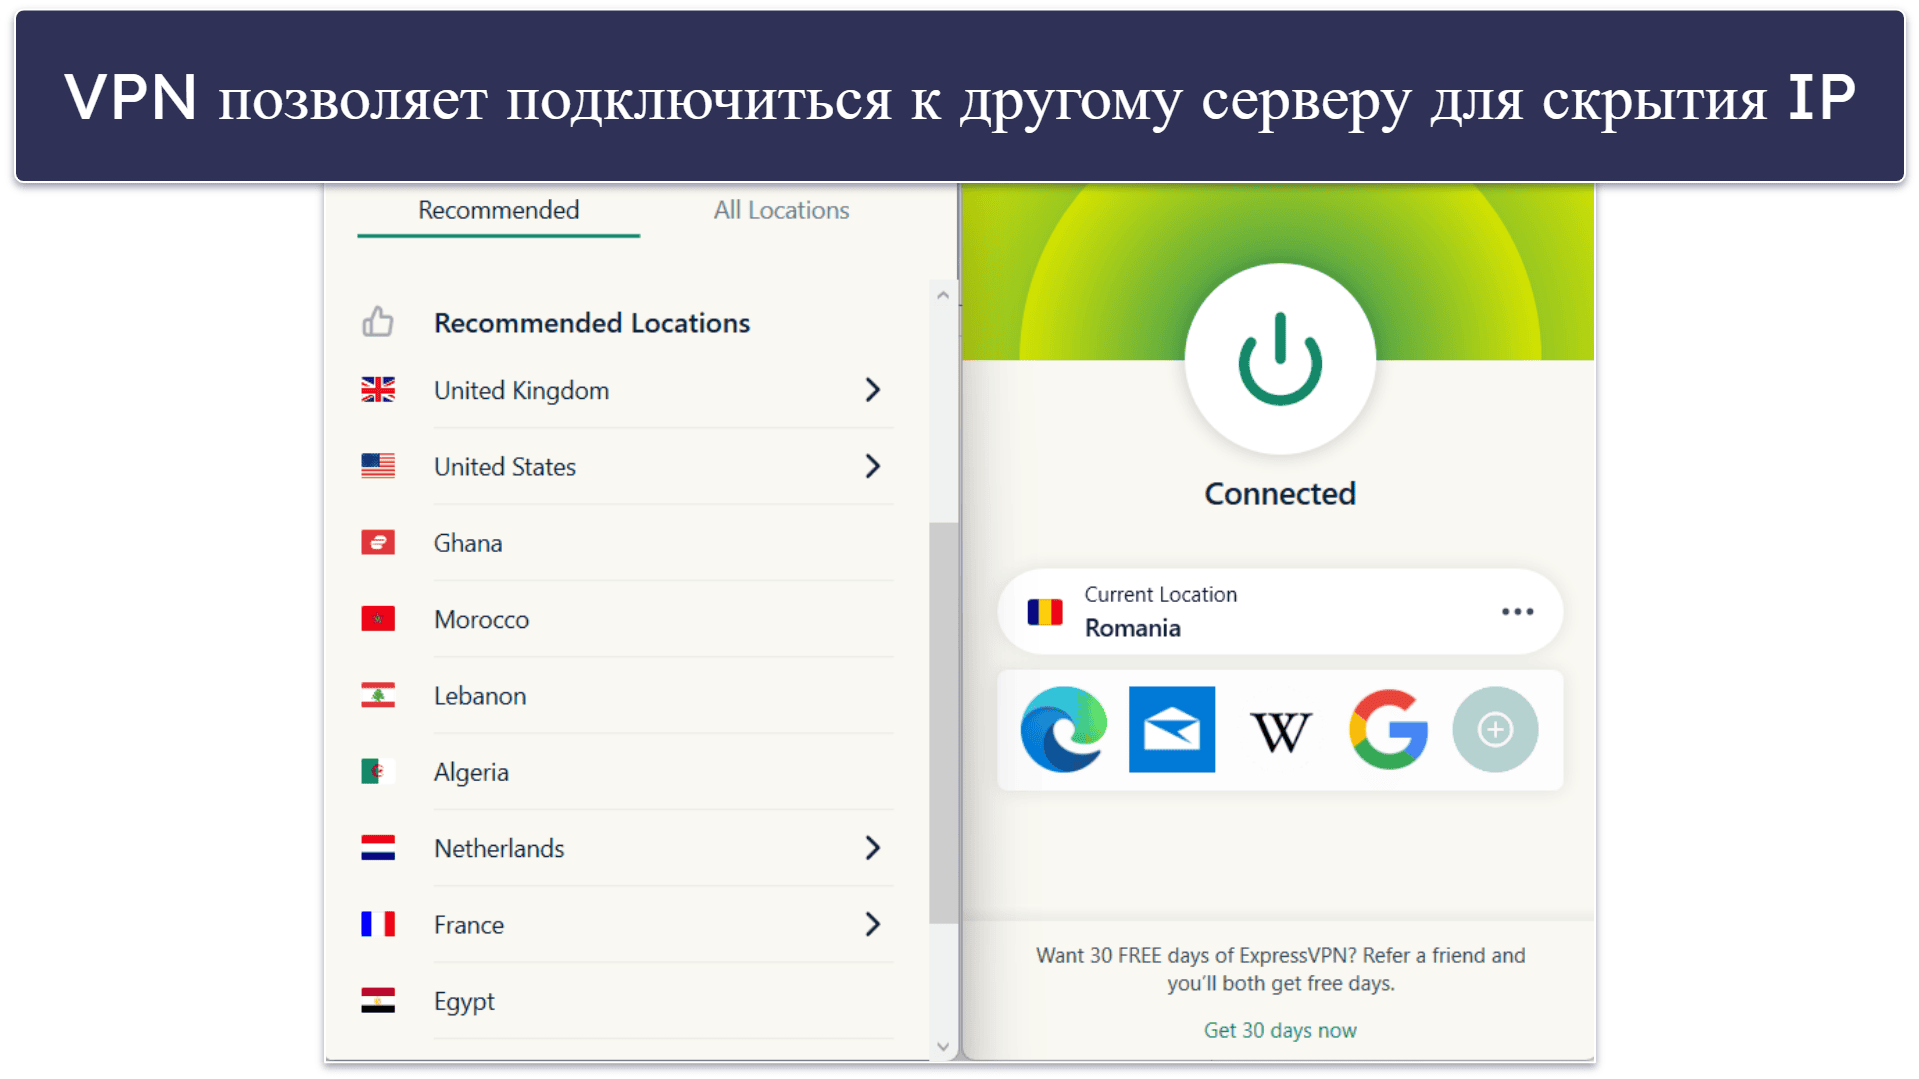Click the thumbs-up Recommended Locations icon
Screen dimensions: 1919x1079
coord(378,322)
